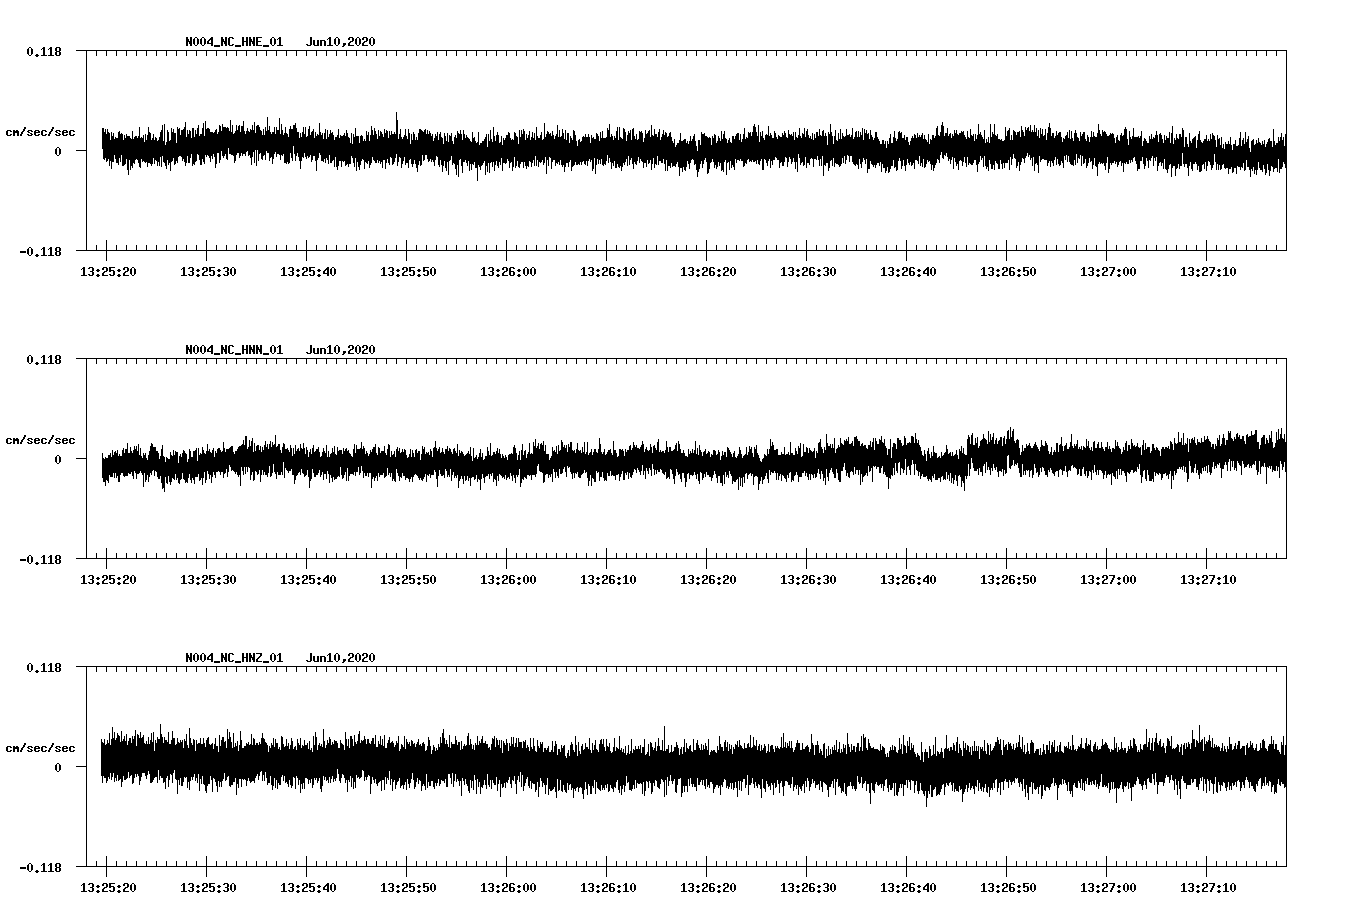Click the 13:27:00 time label under HNZ plot

click(1108, 888)
